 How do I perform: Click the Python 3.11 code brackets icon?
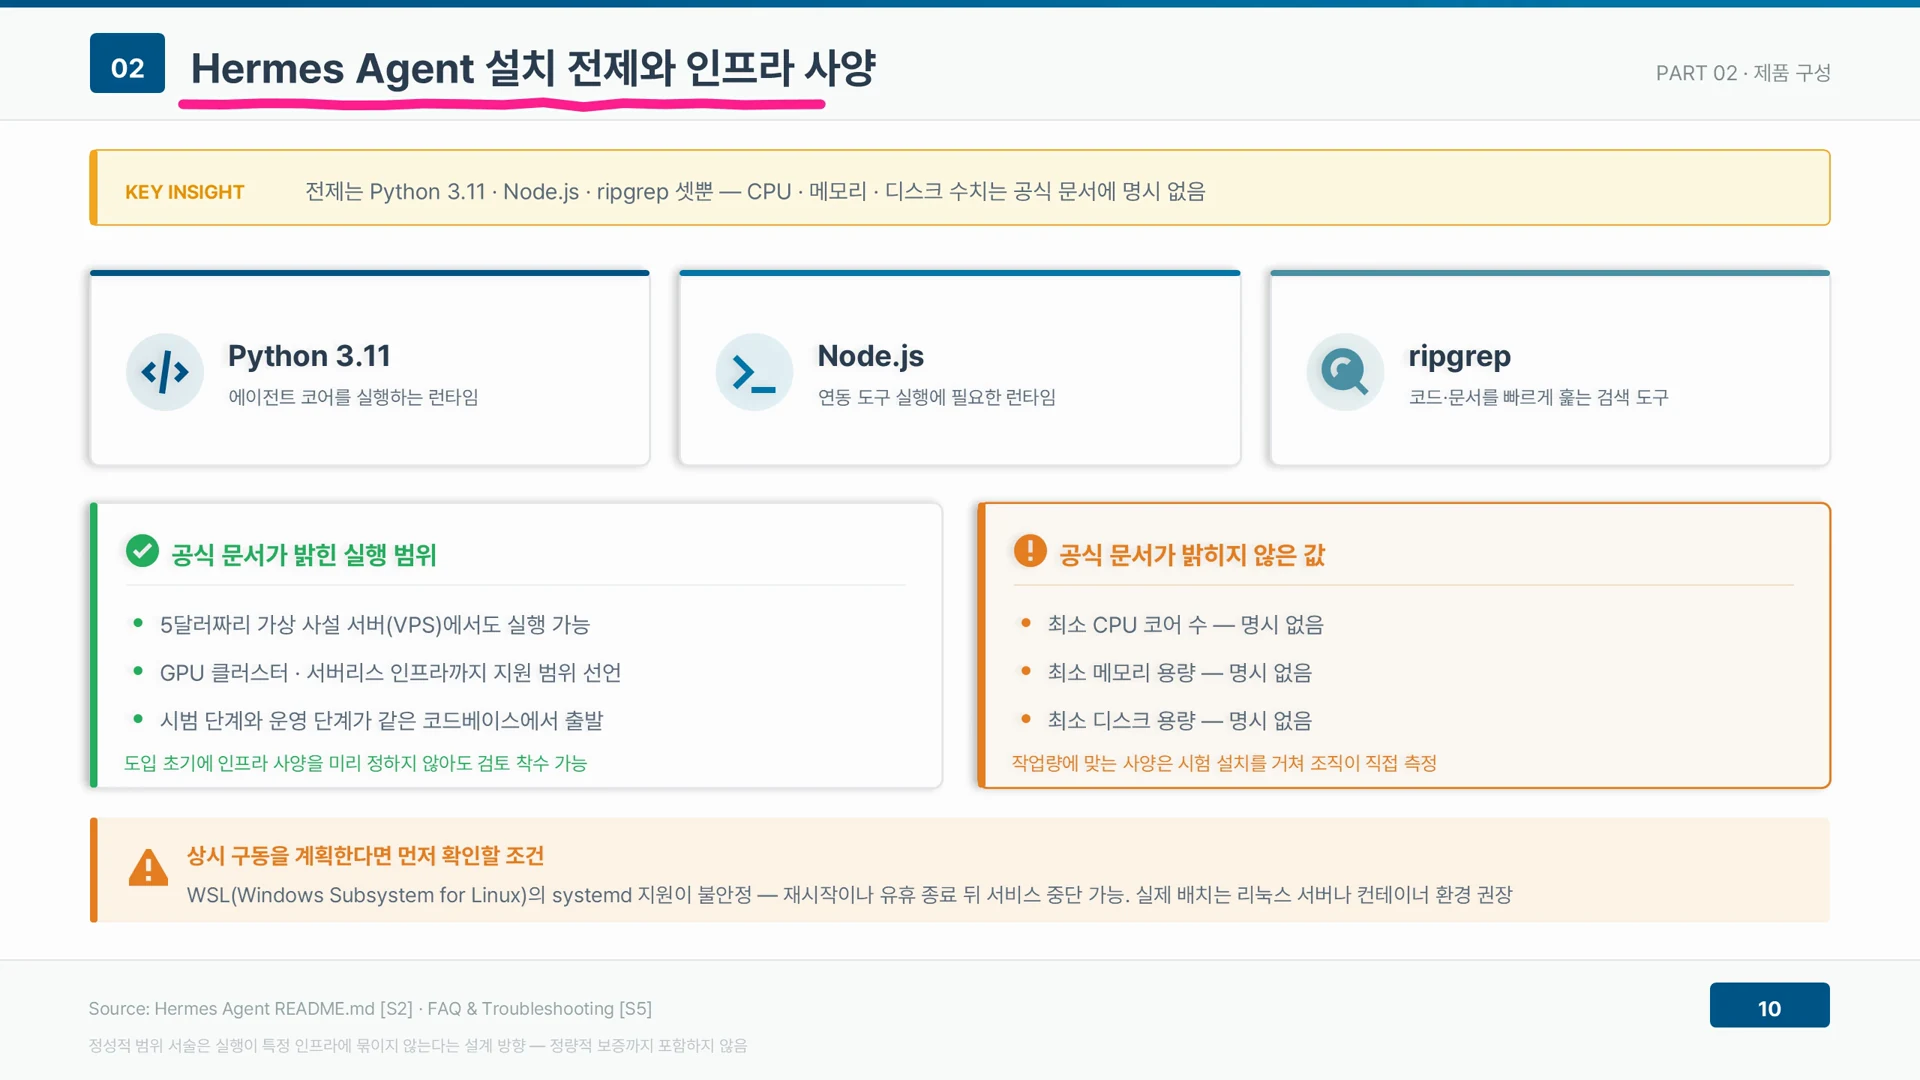pyautogui.click(x=165, y=372)
